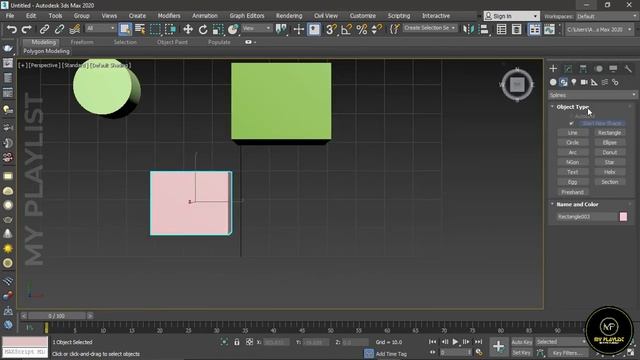640x360 pixels.
Task: Click the Align tool icon
Action: [484, 29]
